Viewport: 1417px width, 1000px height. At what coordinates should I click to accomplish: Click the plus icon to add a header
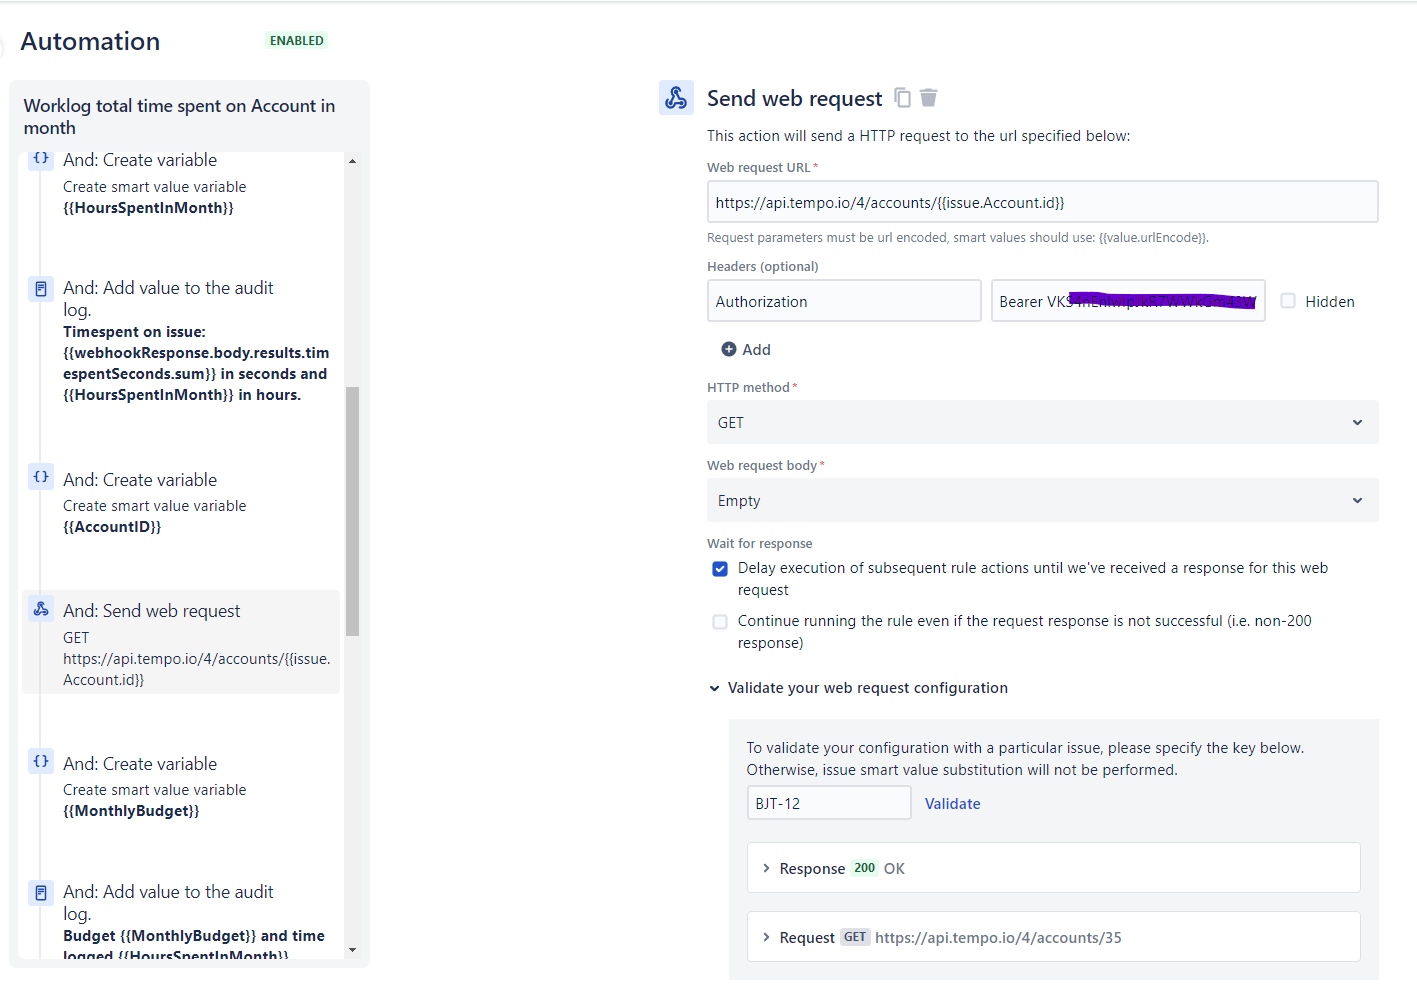[x=729, y=349]
